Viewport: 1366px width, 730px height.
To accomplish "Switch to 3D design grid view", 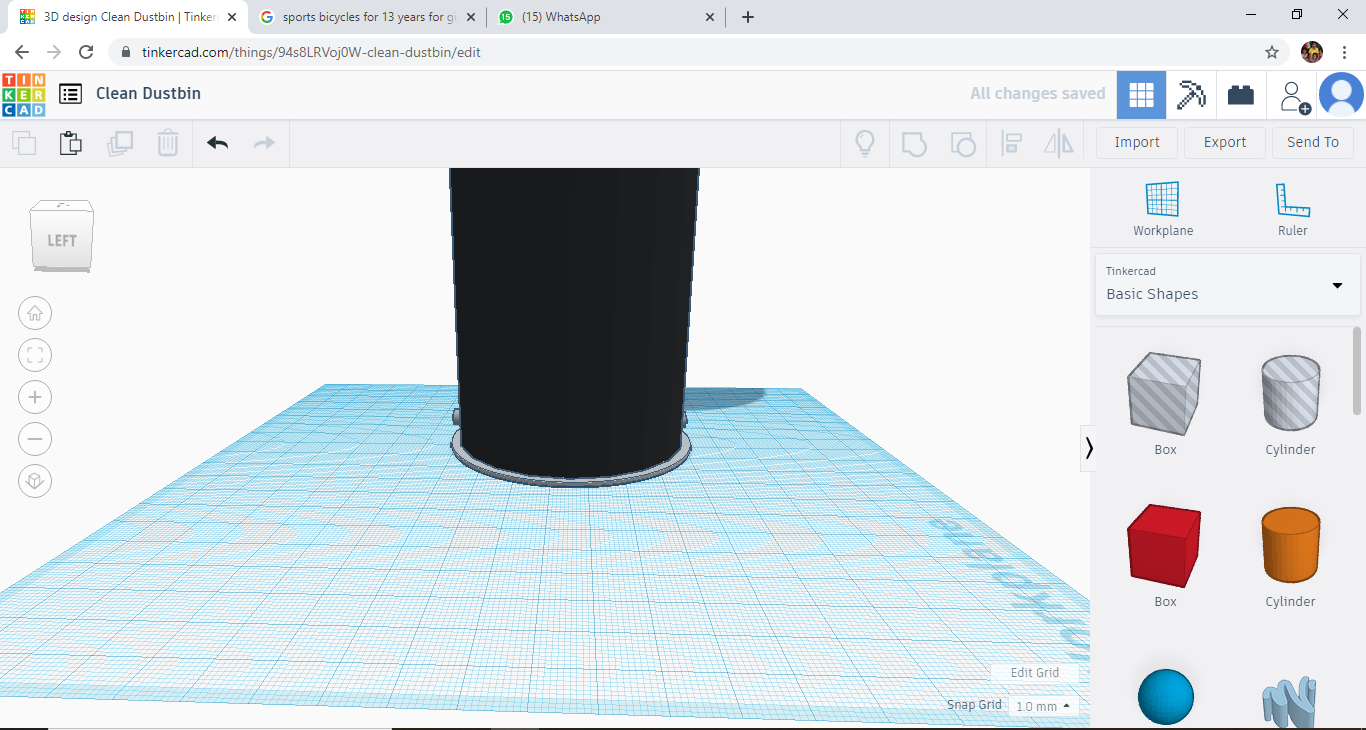I will pos(1141,95).
